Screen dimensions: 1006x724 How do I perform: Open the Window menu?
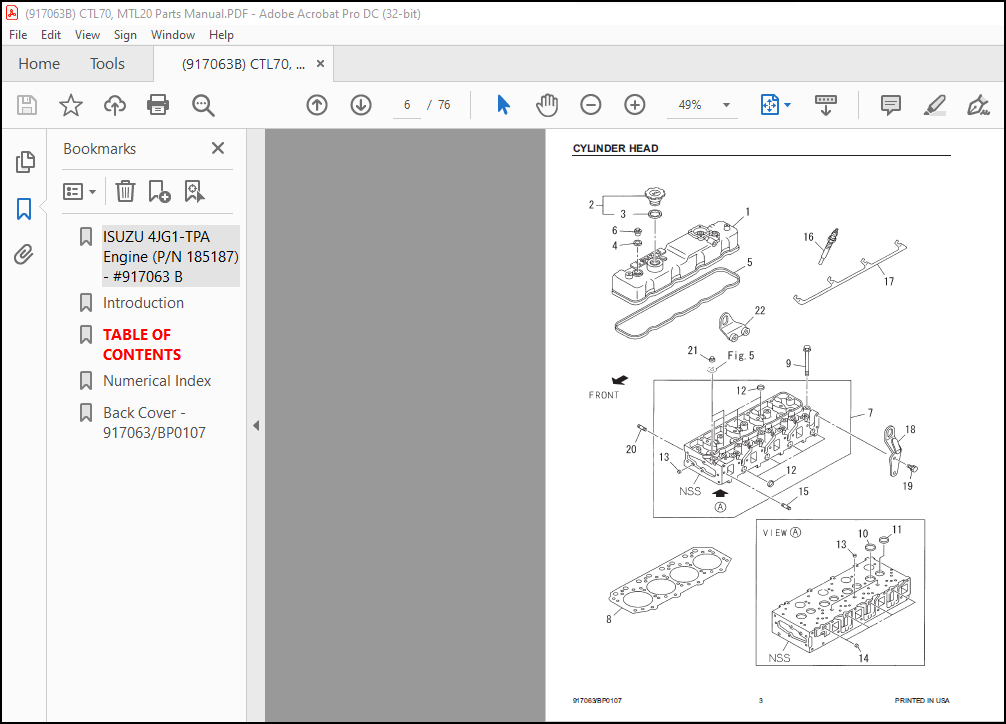[173, 35]
